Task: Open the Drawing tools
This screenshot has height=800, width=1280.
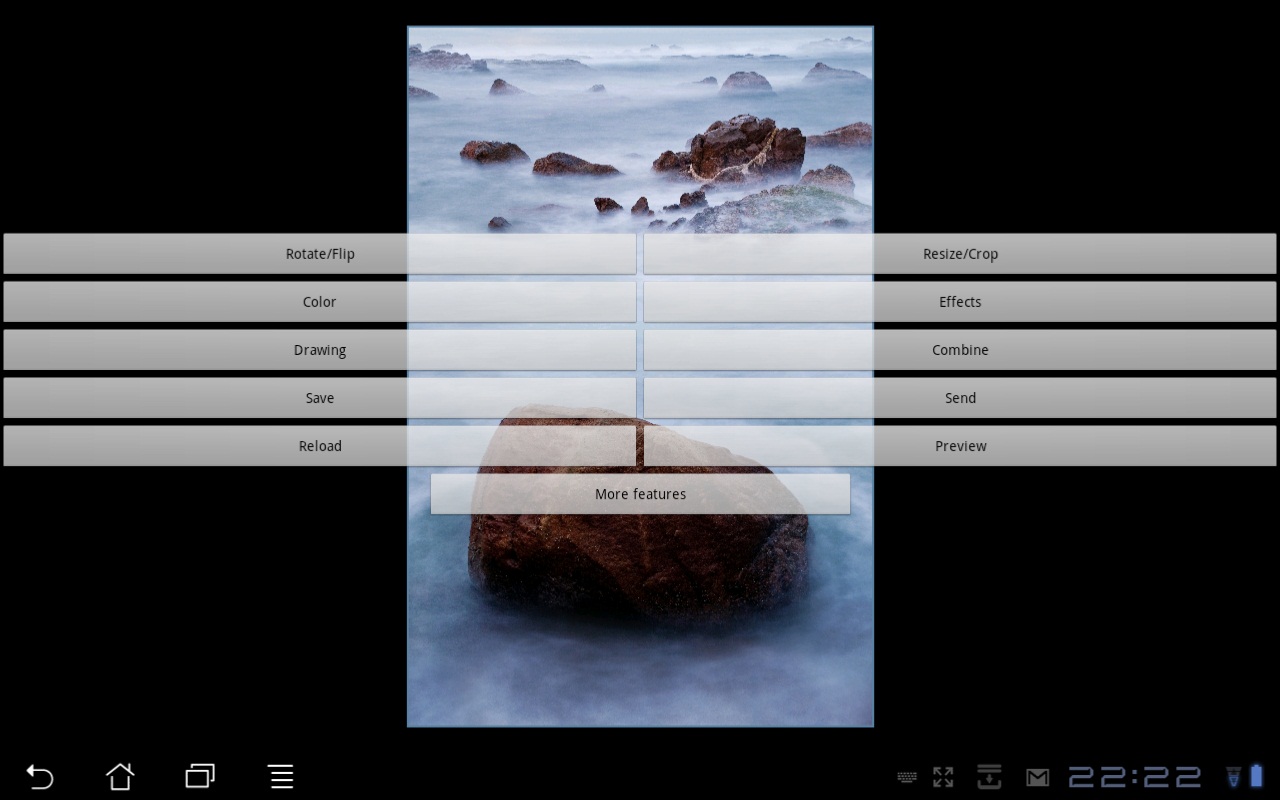Action: click(320, 350)
